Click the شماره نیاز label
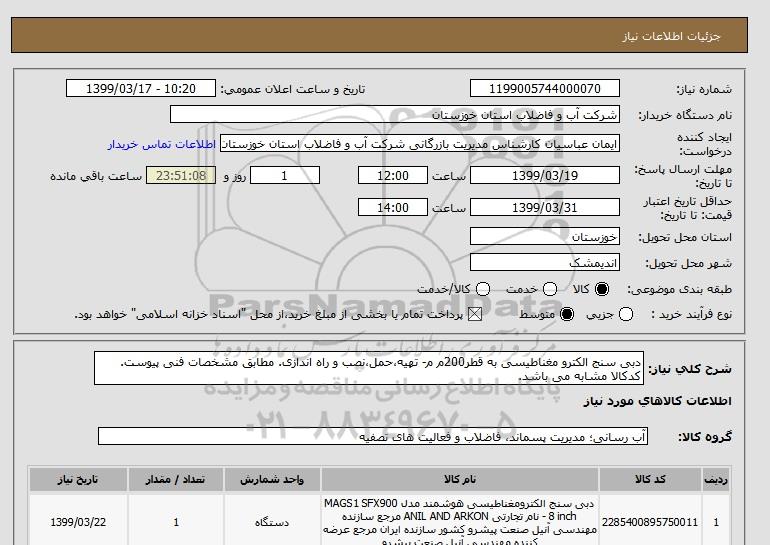 tap(704, 89)
